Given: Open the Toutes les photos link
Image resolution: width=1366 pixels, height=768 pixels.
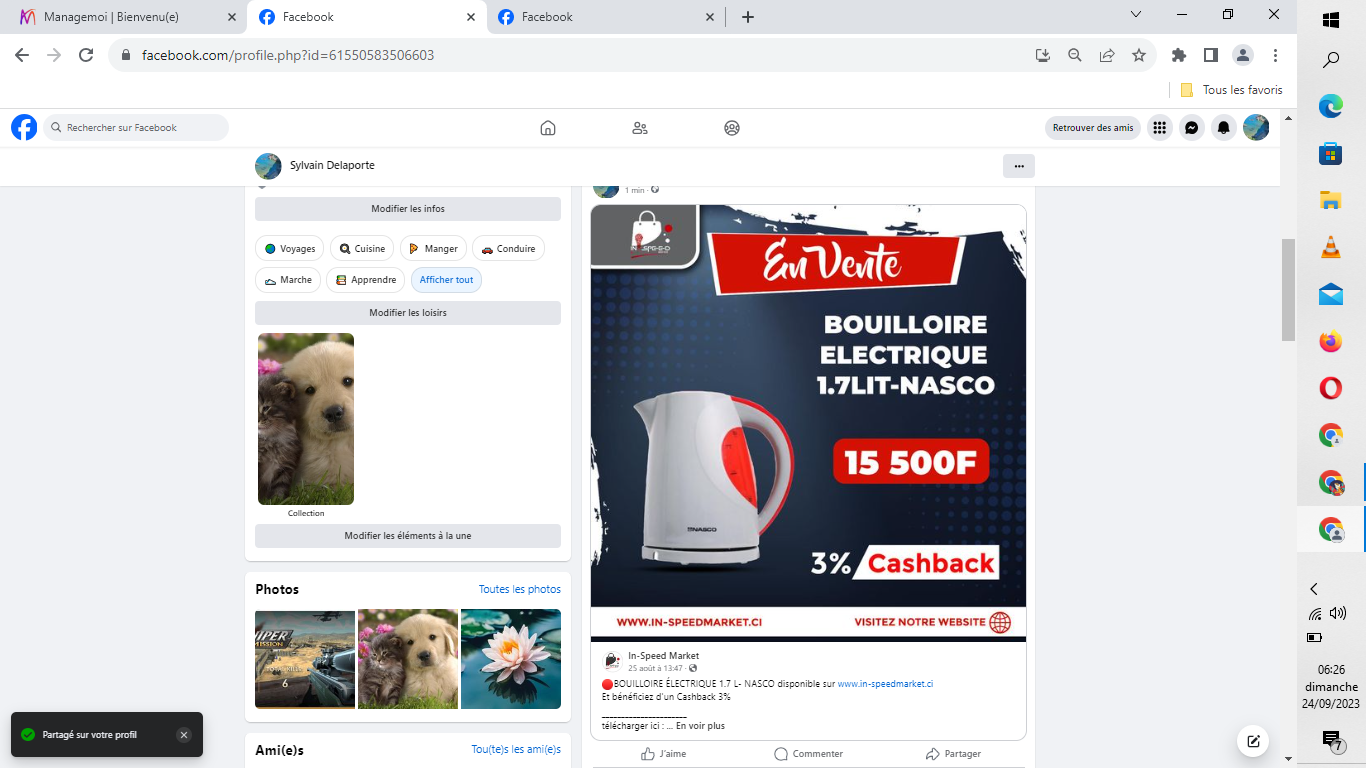Looking at the screenshot, I should click(x=519, y=589).
